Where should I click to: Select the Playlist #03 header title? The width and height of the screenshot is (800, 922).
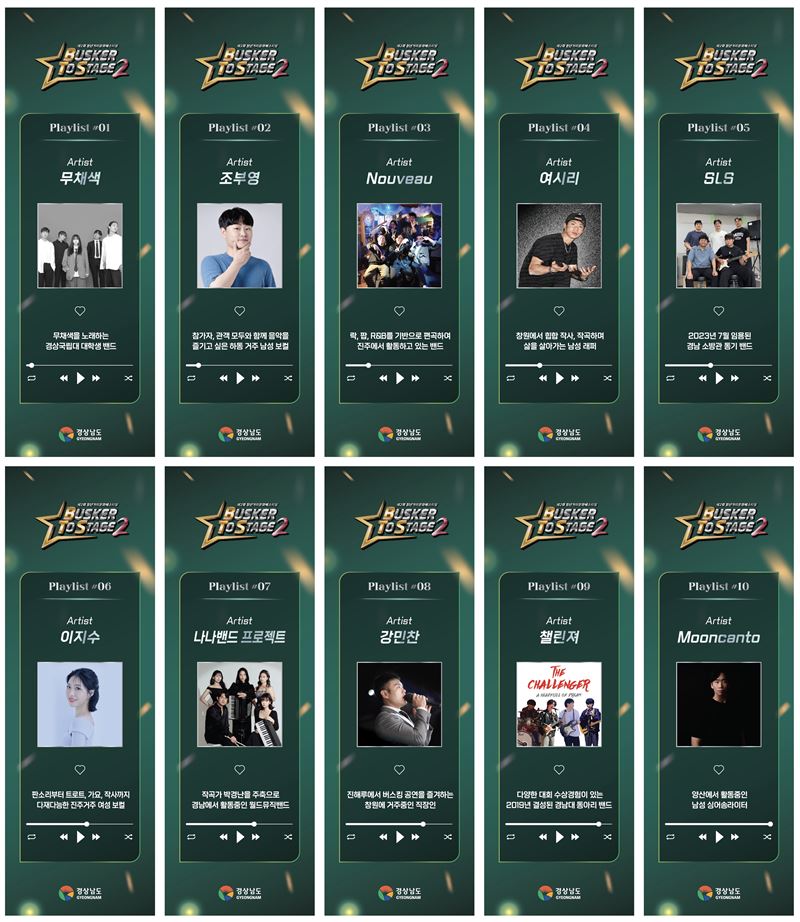click(399, 128)
